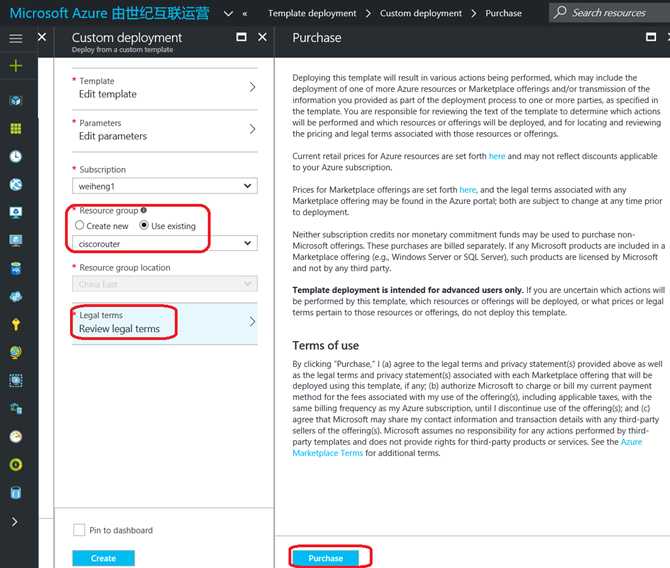Viewport: 670px width, 568px height.
Task: Open the gauge meter sidebar icon
Action: click(x=16, y=436)
